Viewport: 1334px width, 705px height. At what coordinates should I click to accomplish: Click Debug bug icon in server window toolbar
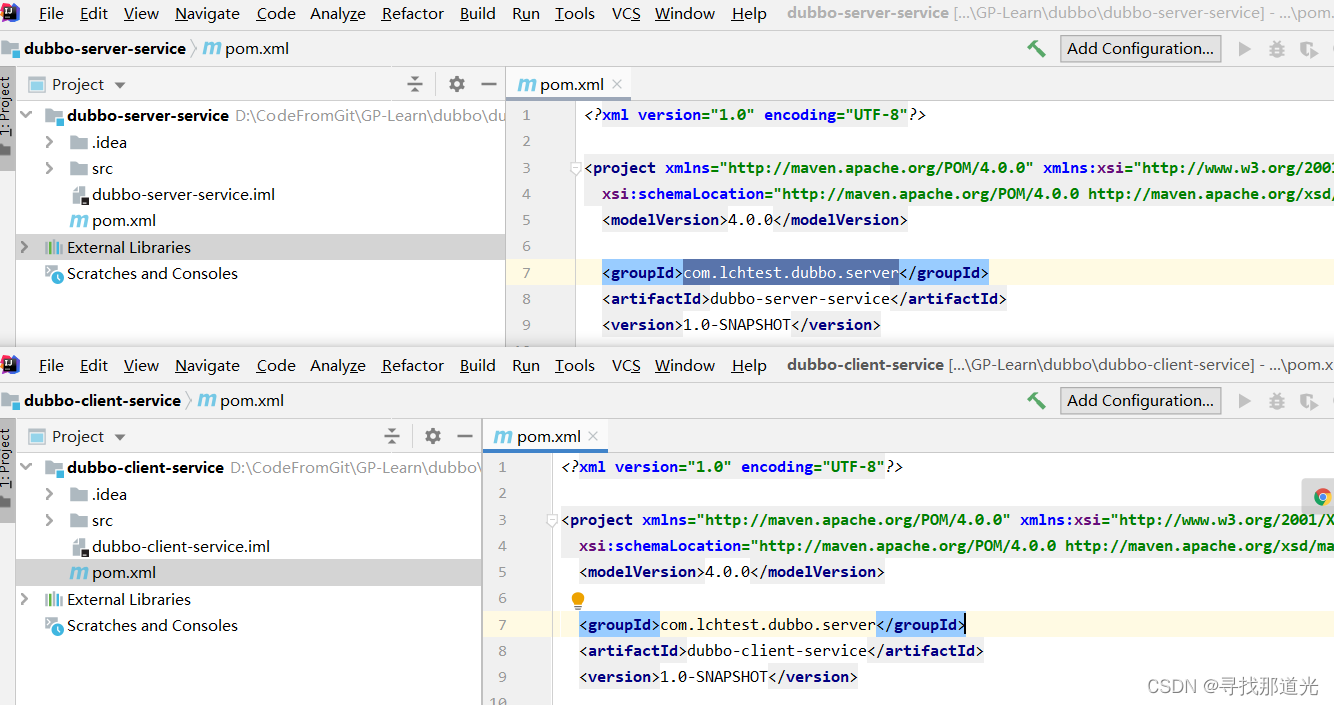1277,48
